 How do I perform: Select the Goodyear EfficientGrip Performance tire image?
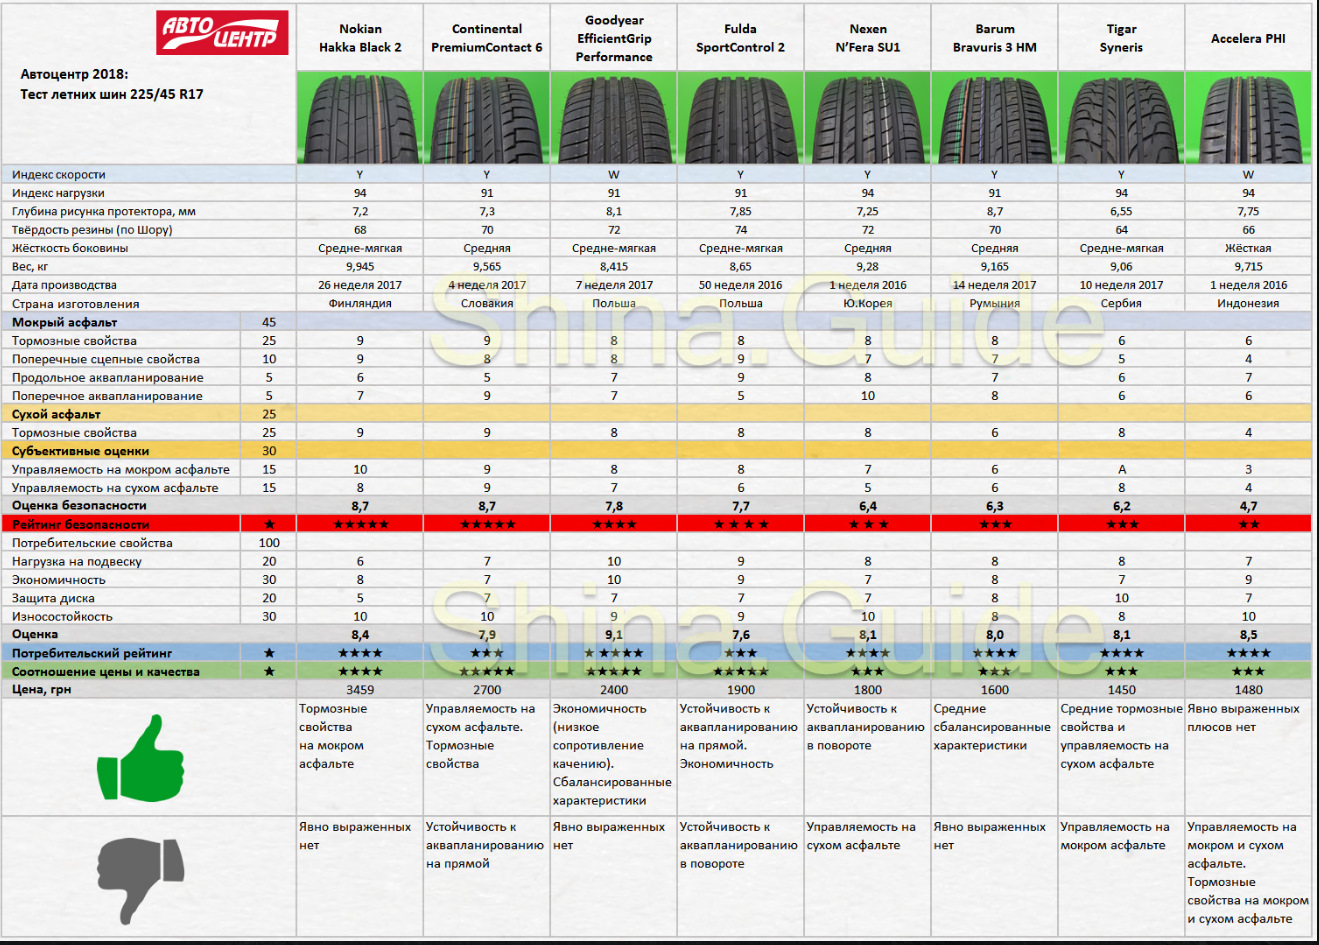click(614, 117)
